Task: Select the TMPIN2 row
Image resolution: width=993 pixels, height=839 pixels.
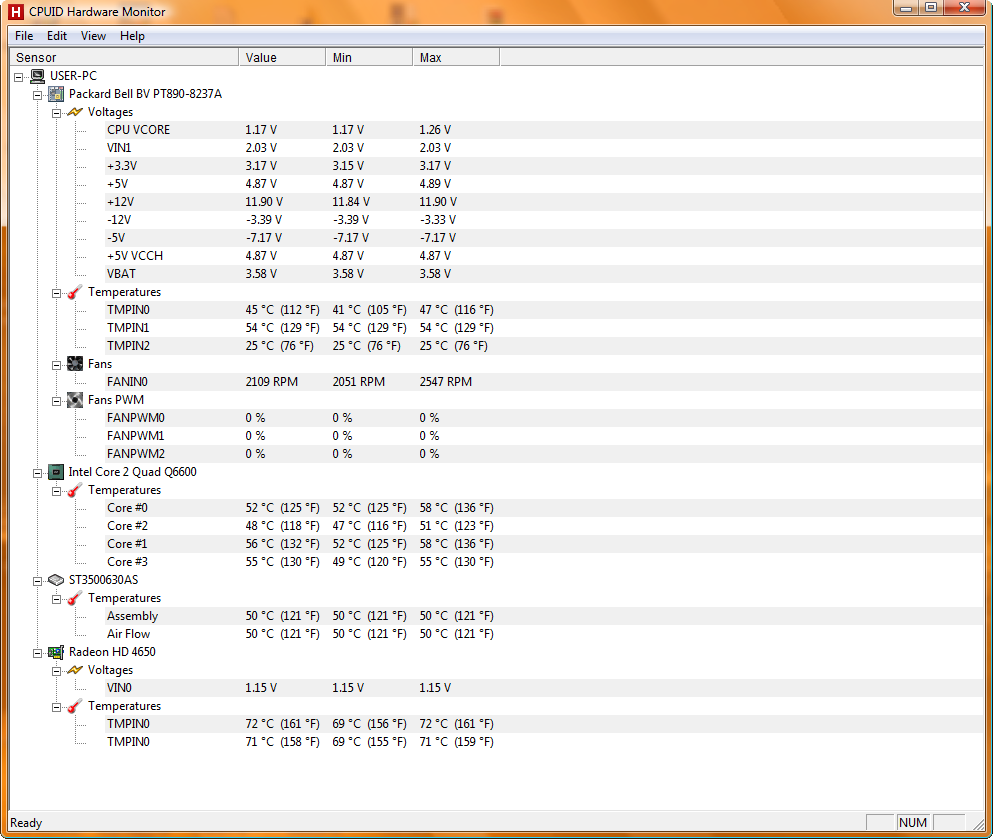Action: tap(544, 346)
